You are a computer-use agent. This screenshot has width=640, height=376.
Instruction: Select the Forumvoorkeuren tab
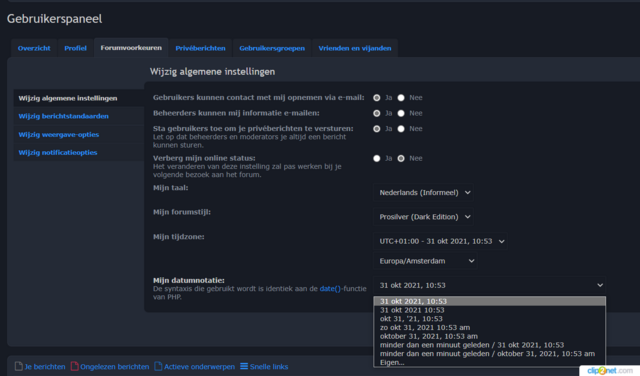(131, 48)
